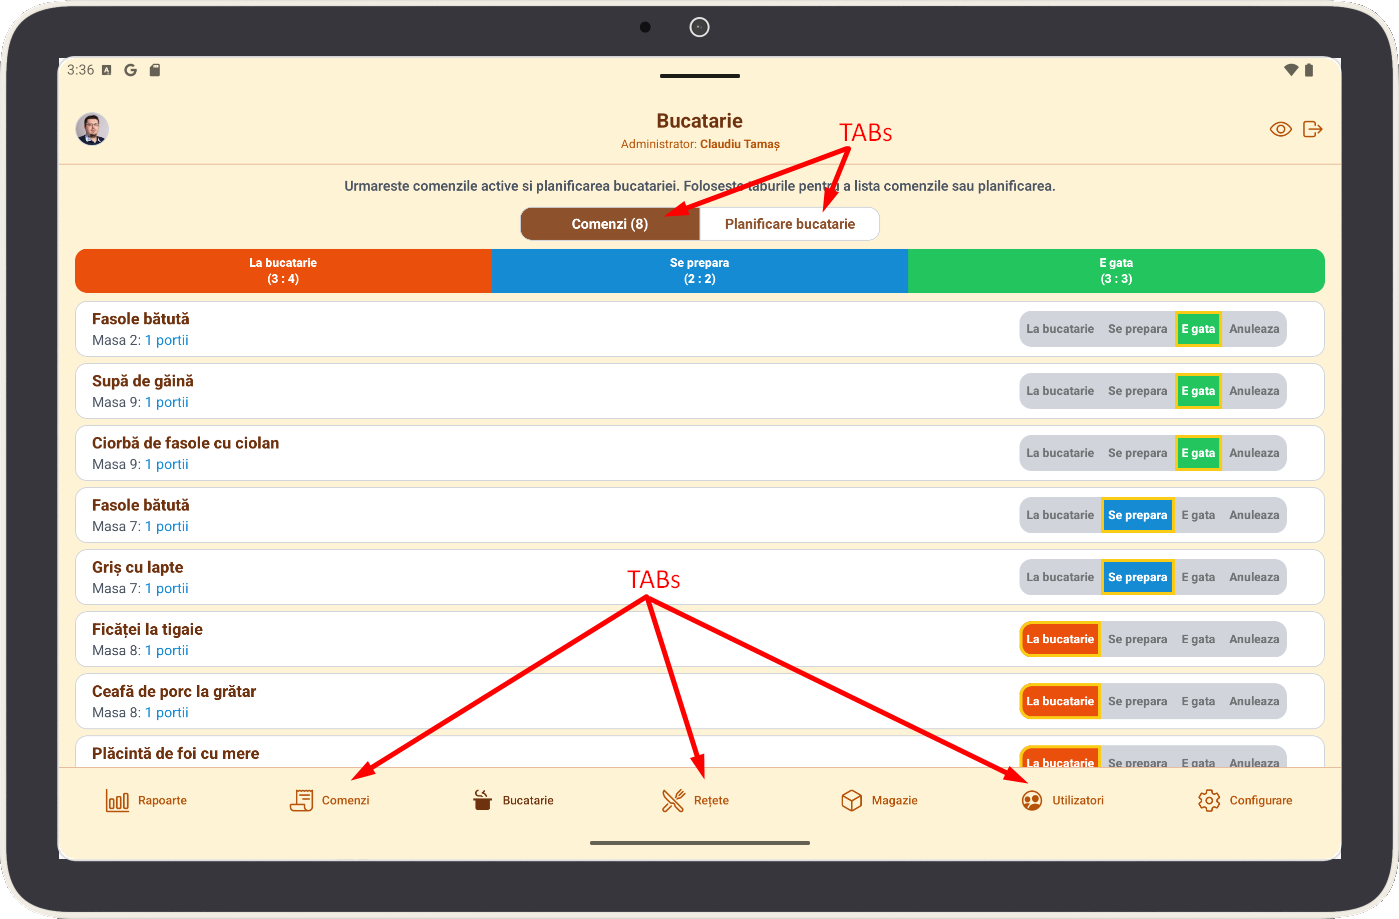Click the Wi-Fi status icon
Screen dimensions: 1399x919
(x=1291, y=70)
